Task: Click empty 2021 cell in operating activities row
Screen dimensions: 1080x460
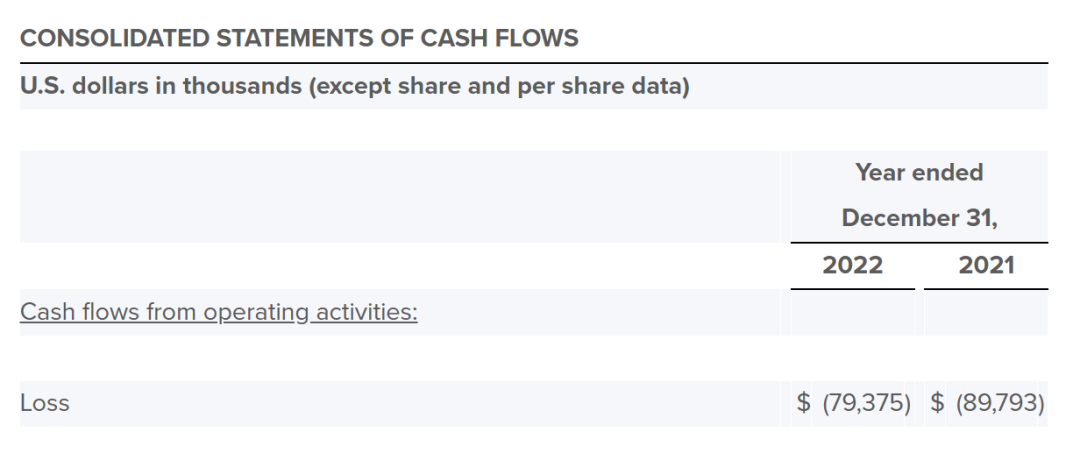Action: coord(986,312)
